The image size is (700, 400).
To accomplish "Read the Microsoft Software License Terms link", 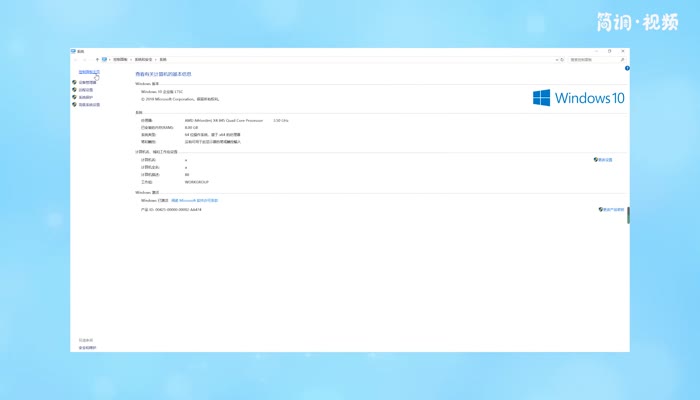I will 194,200.
